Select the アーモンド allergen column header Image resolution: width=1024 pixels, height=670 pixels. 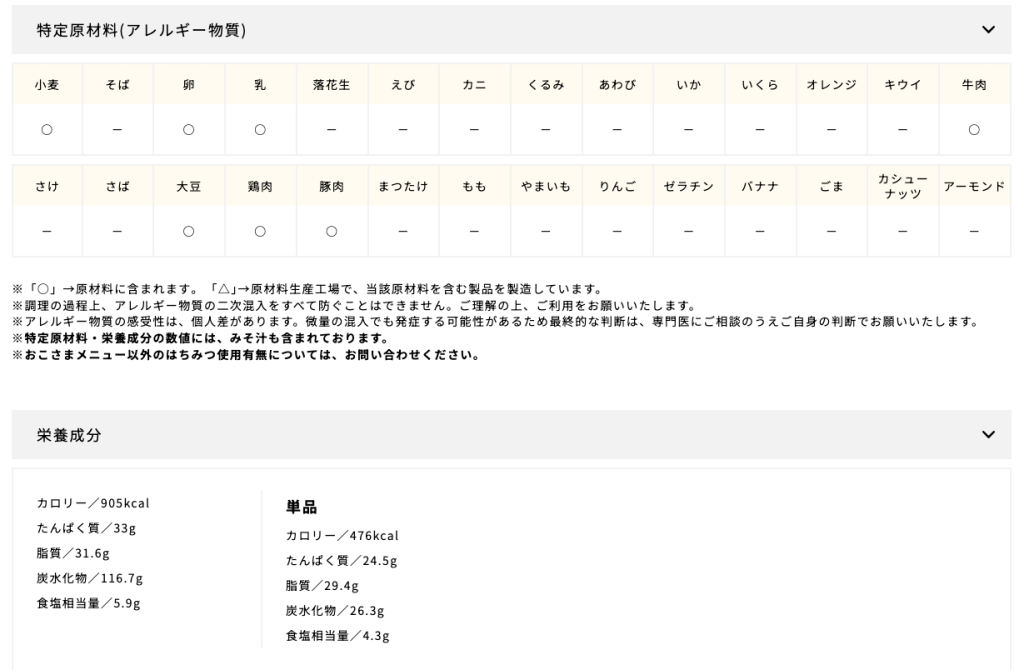pyautogui.click(x=974, y=186)
